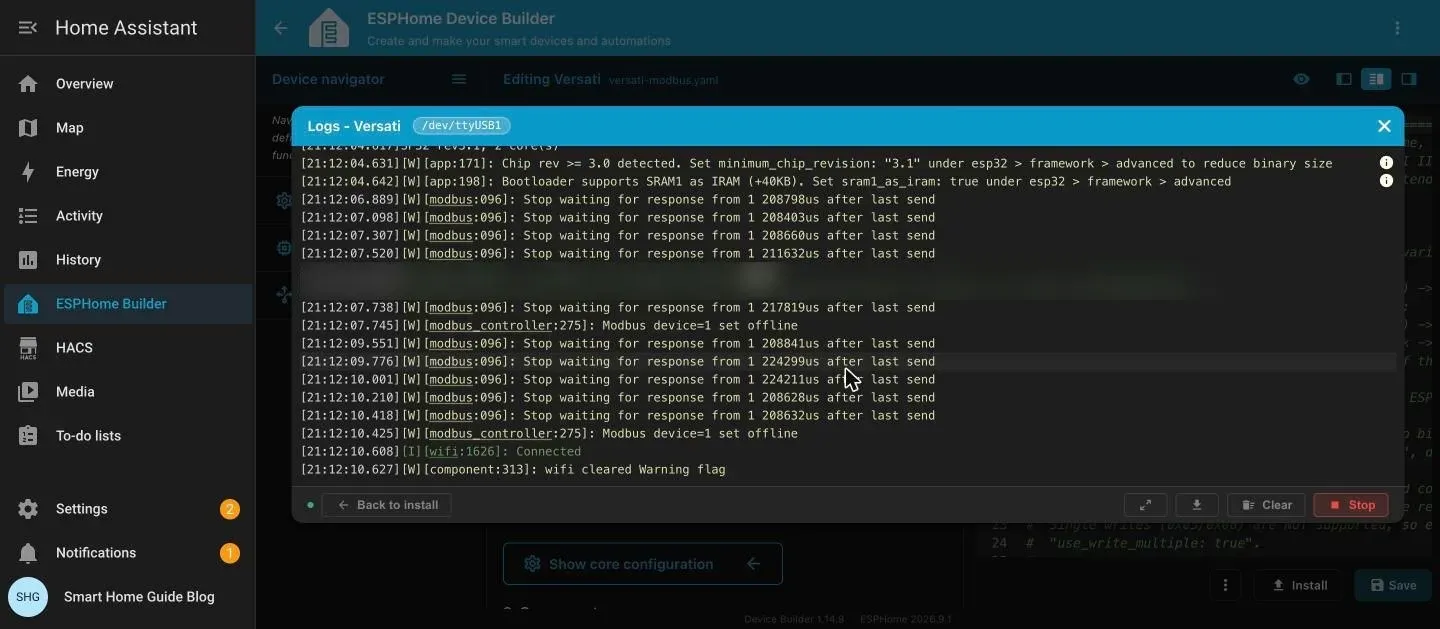Download the logs
1440x629 pixels.
pyautogui.click(x=1197, y=505)
